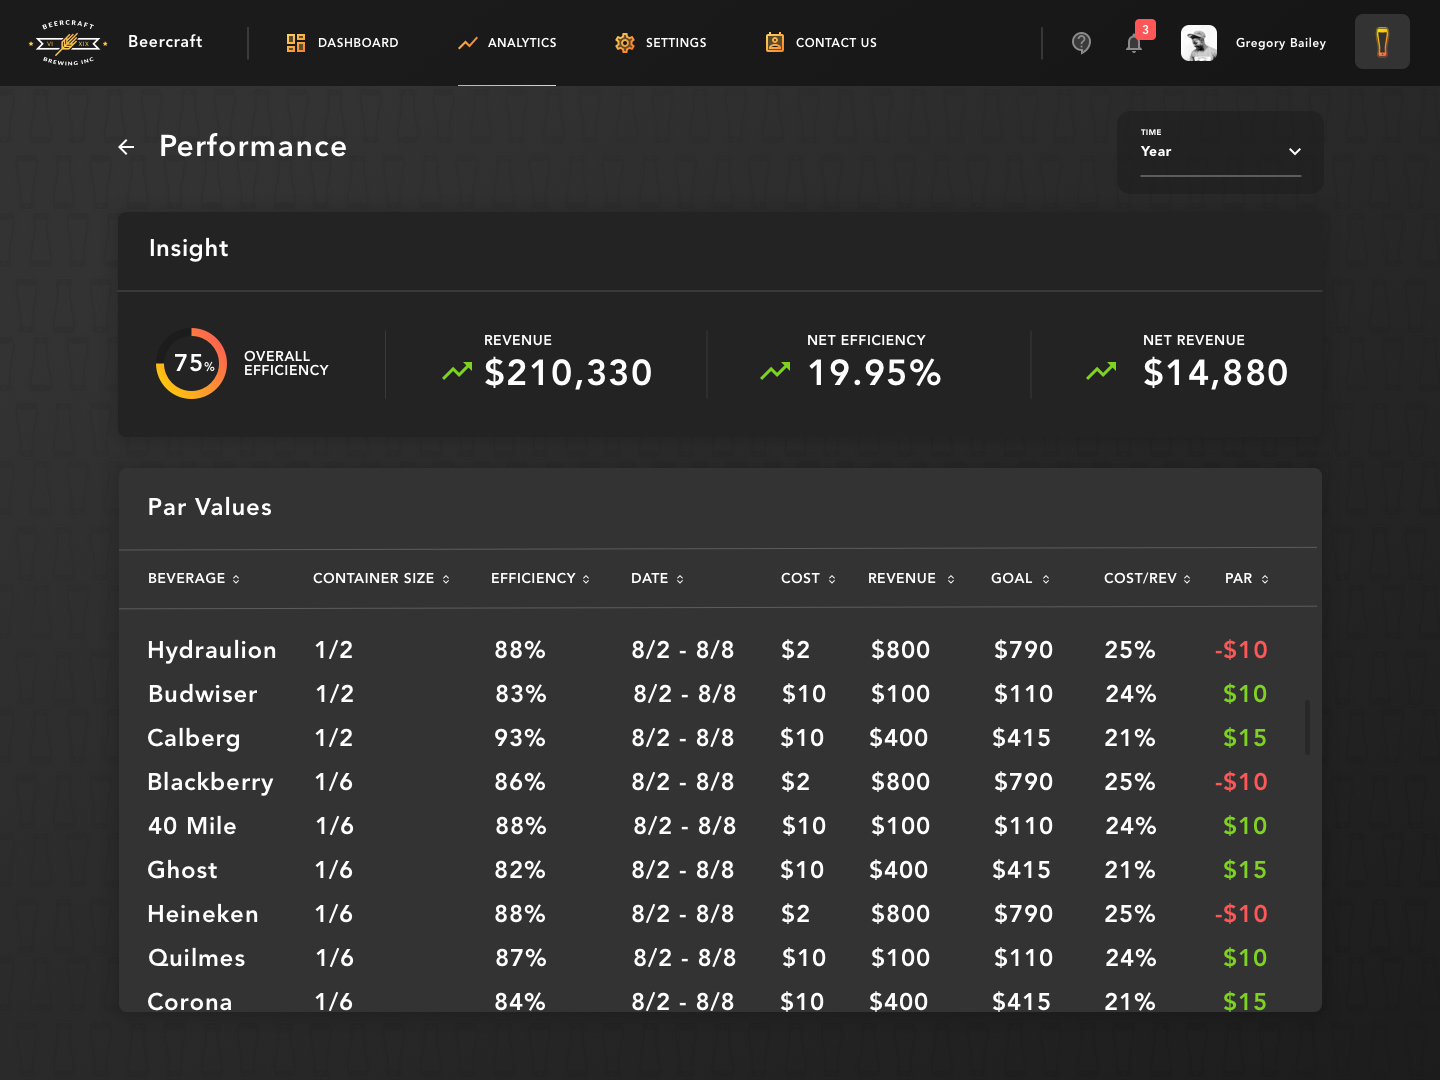Open the Analytics tab
The height and width of the screenshot is (1080, 1440).
click(507, 43)
